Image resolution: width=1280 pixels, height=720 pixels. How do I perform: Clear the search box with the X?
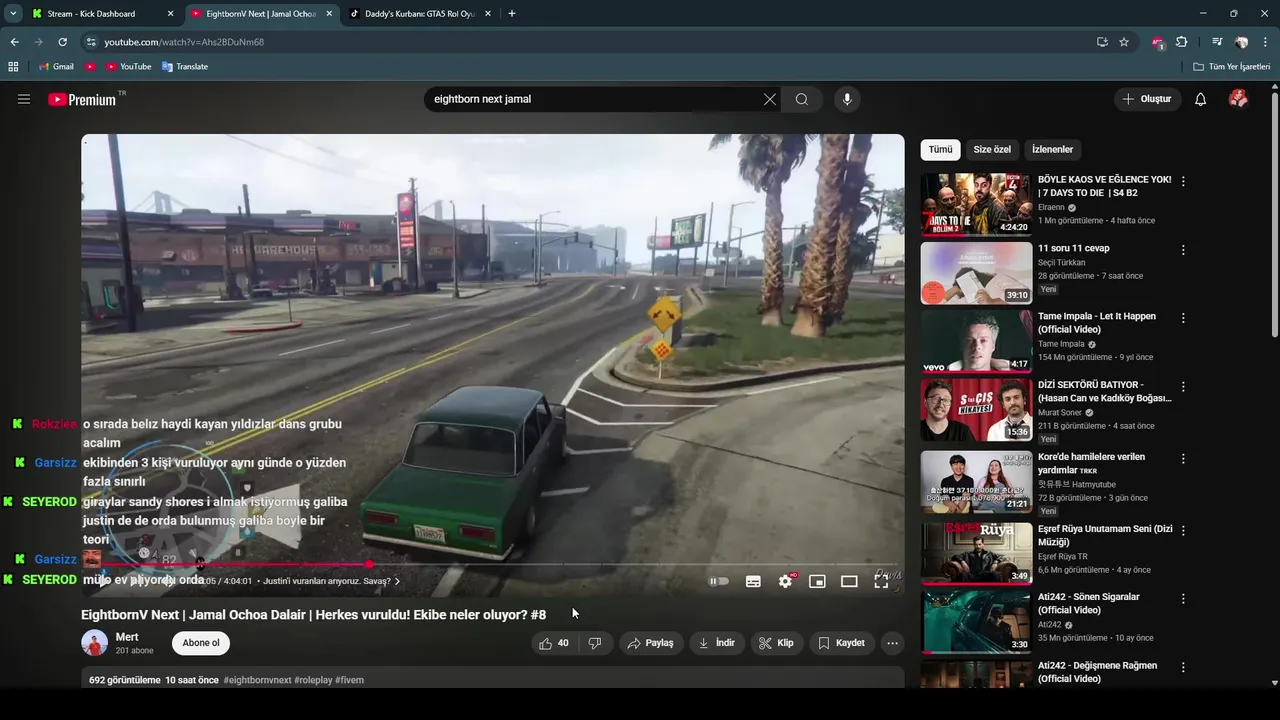tap(769, 99)
